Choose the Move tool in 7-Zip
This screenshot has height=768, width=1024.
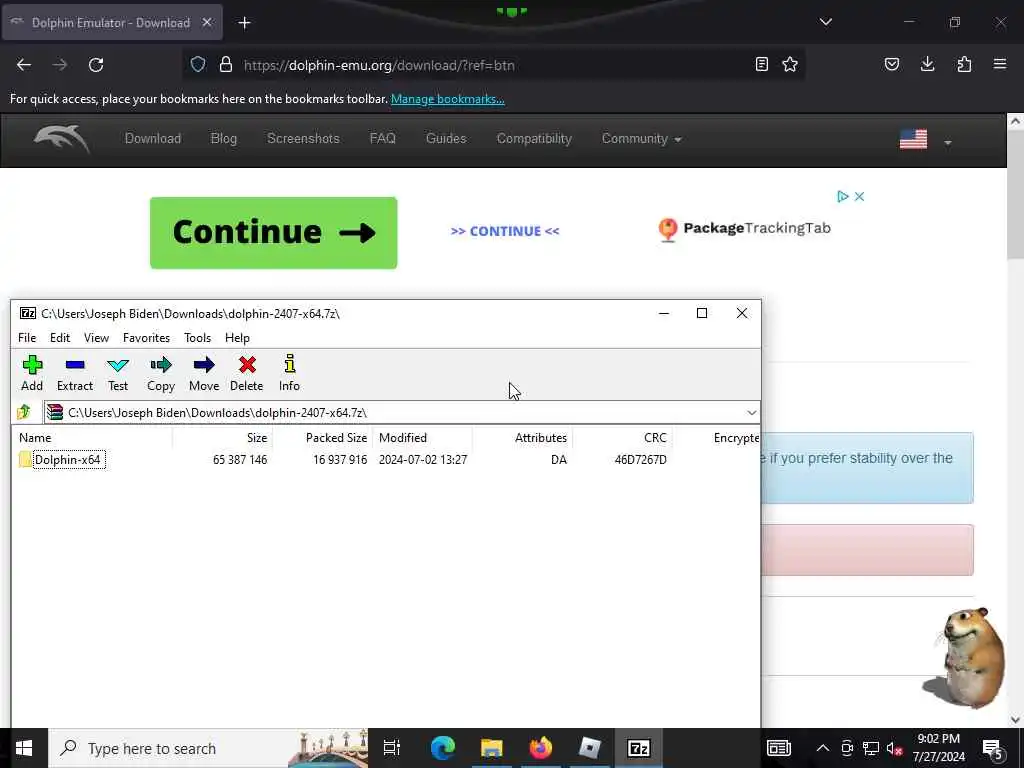pyautogui.click(x=204, y=373)
